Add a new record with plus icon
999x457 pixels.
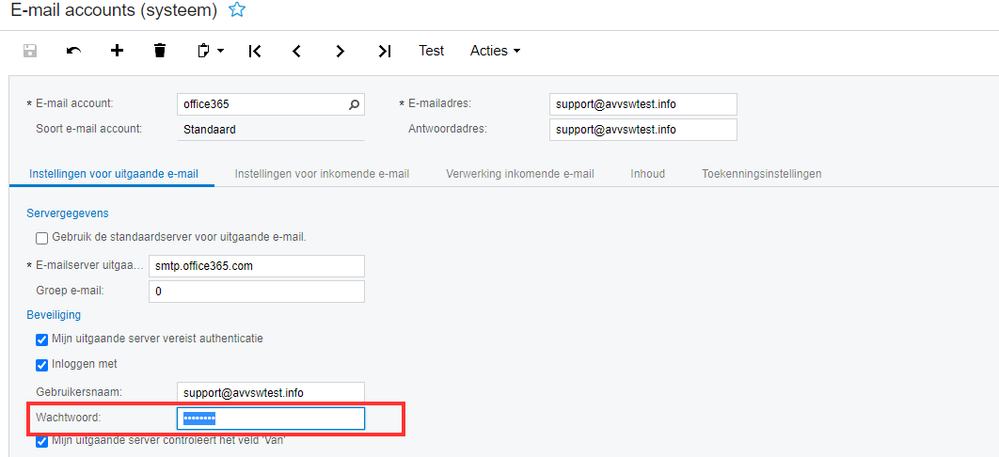117,51
